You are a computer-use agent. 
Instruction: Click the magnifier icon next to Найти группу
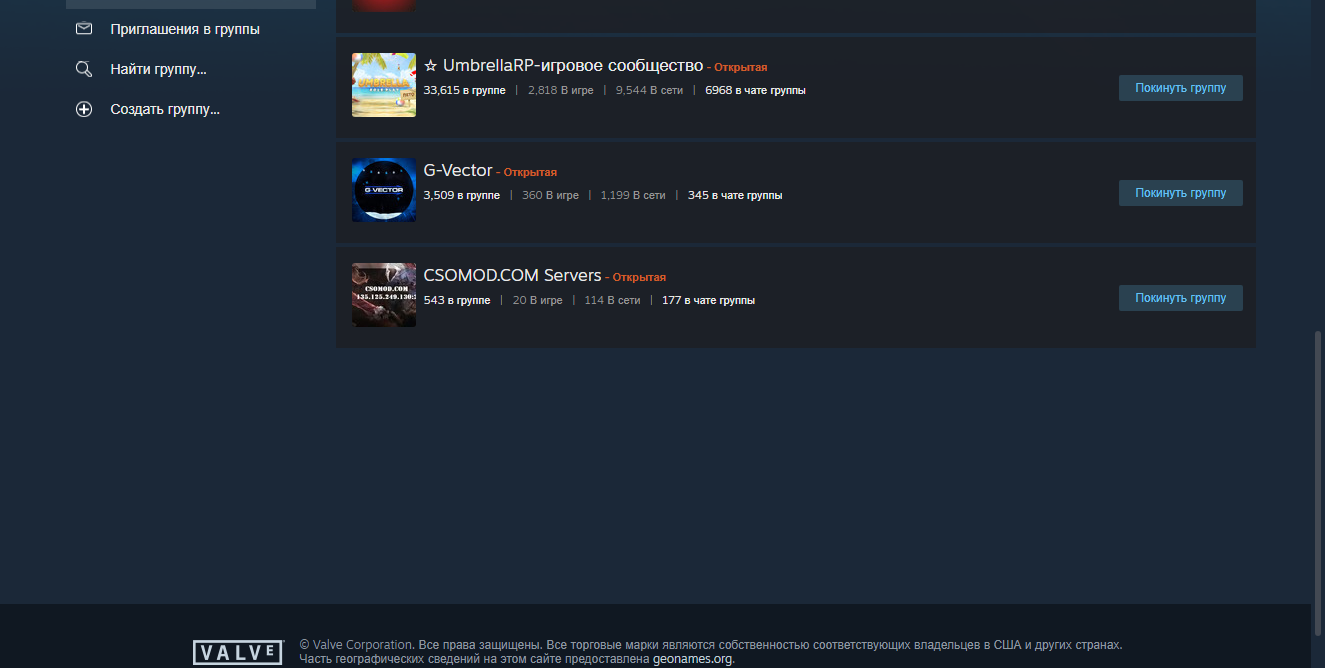click(84, 69)
